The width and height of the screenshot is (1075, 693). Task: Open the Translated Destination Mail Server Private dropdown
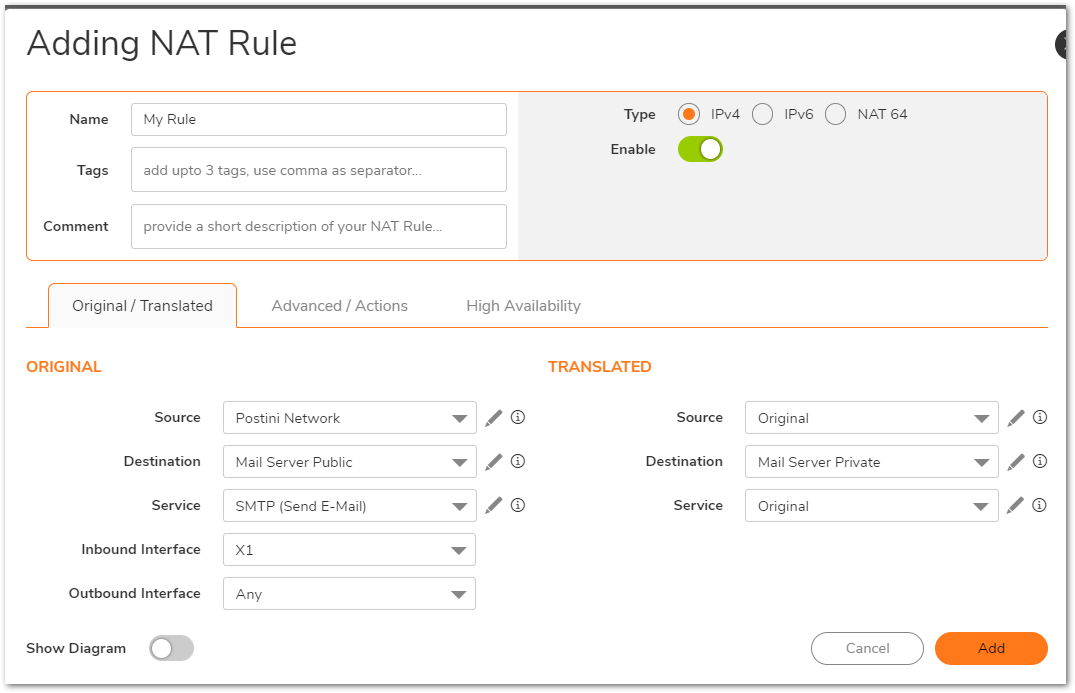click(x=872, y=462)
